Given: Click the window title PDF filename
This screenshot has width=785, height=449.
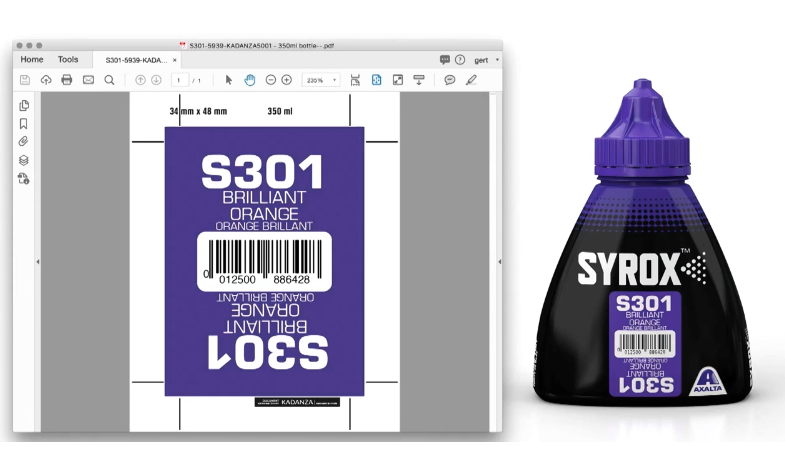Looking at the screenshot, I should (261, 46).
